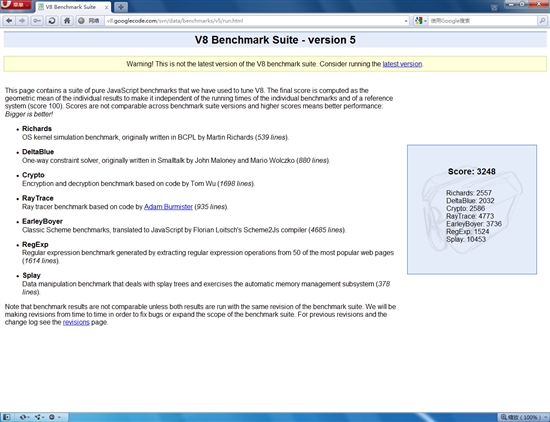Image resolution: width=550 pixels, height=422 pixels.
Task: Open the Opera menu button
Action: click(x=16, y=5)
